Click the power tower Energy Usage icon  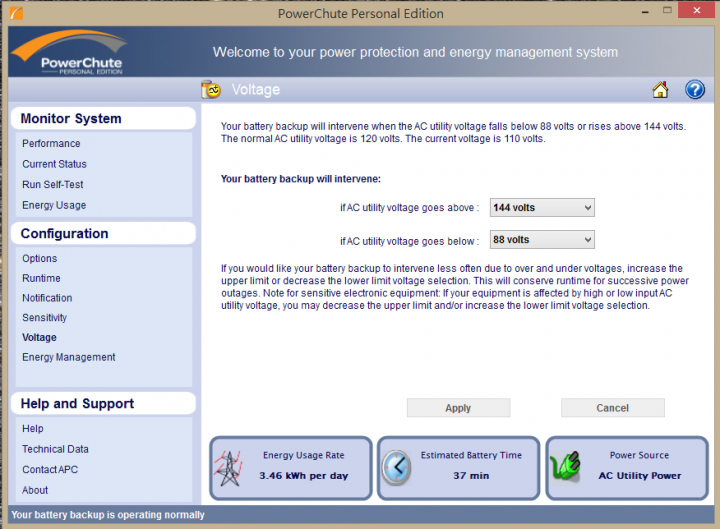point(228,468)
